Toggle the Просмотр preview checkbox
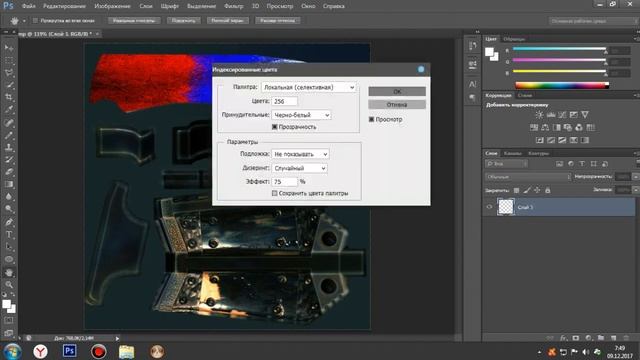The width and height of the screenshot is (640, 360). (371, 119)
